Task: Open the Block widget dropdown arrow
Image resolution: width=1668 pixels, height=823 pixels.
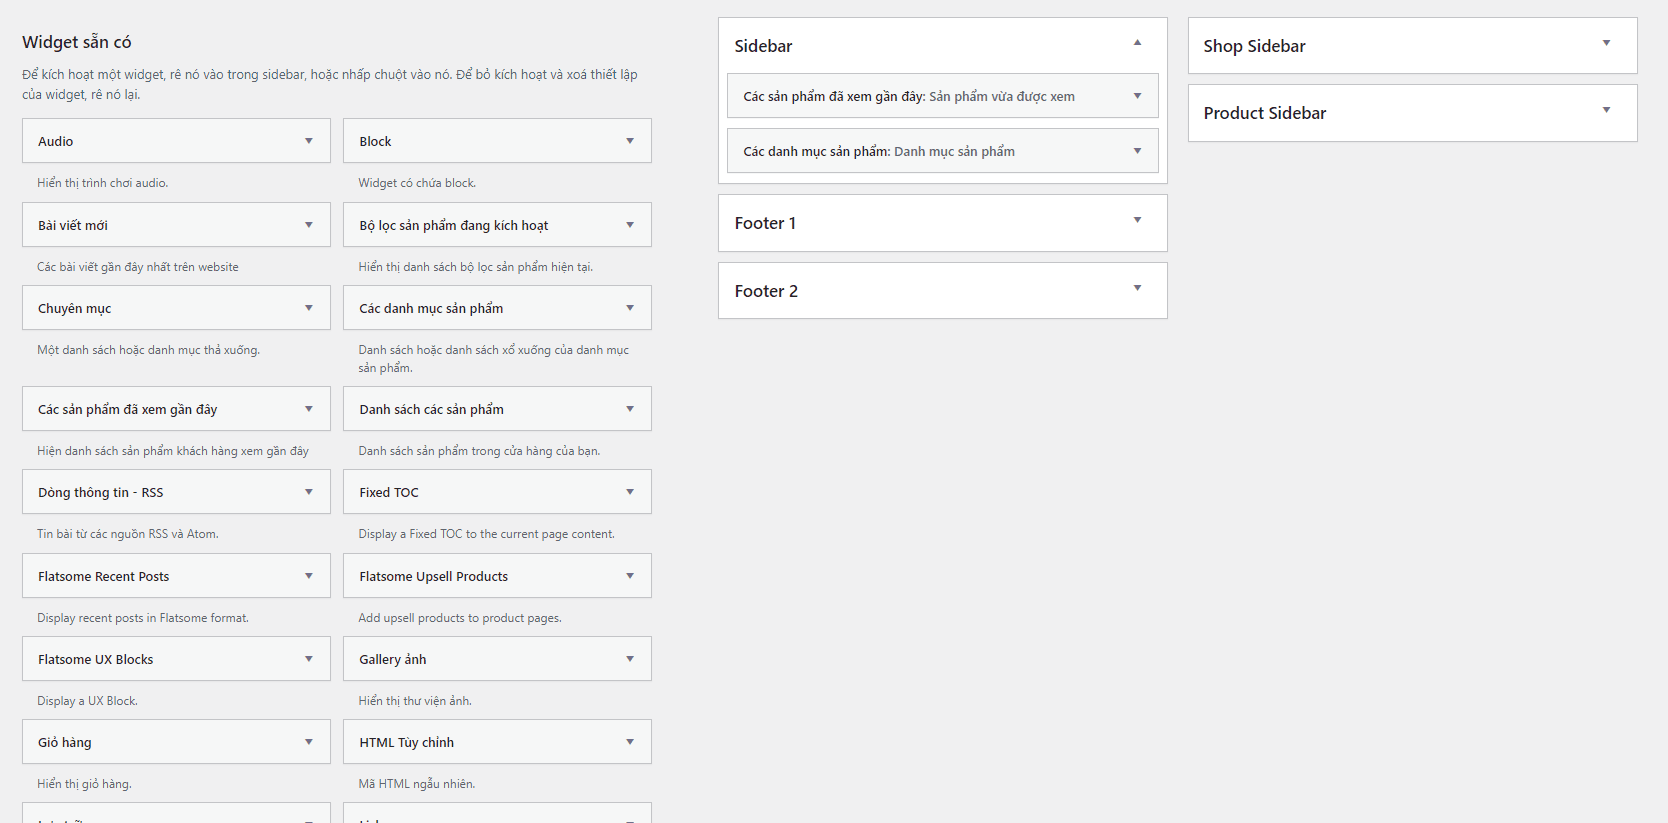Action: pyautogui.click(x=630, y=141)
